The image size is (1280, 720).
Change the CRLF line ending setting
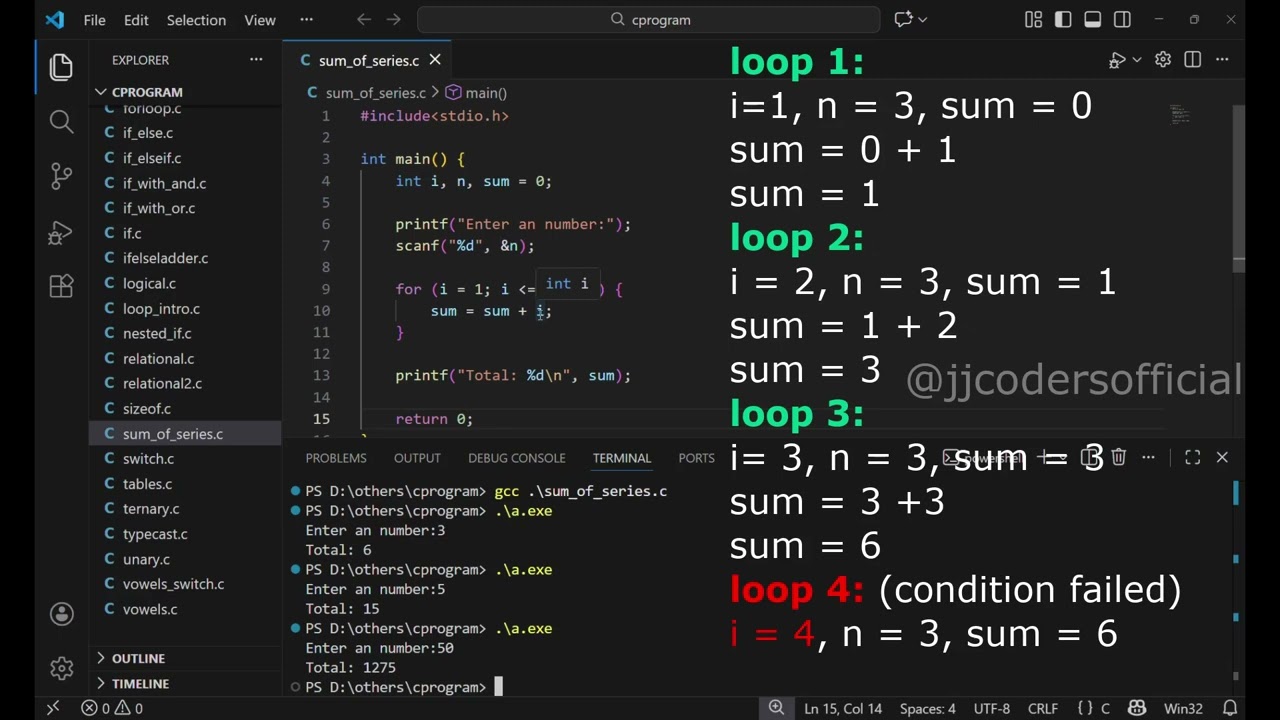click(x=1043, y=708)
